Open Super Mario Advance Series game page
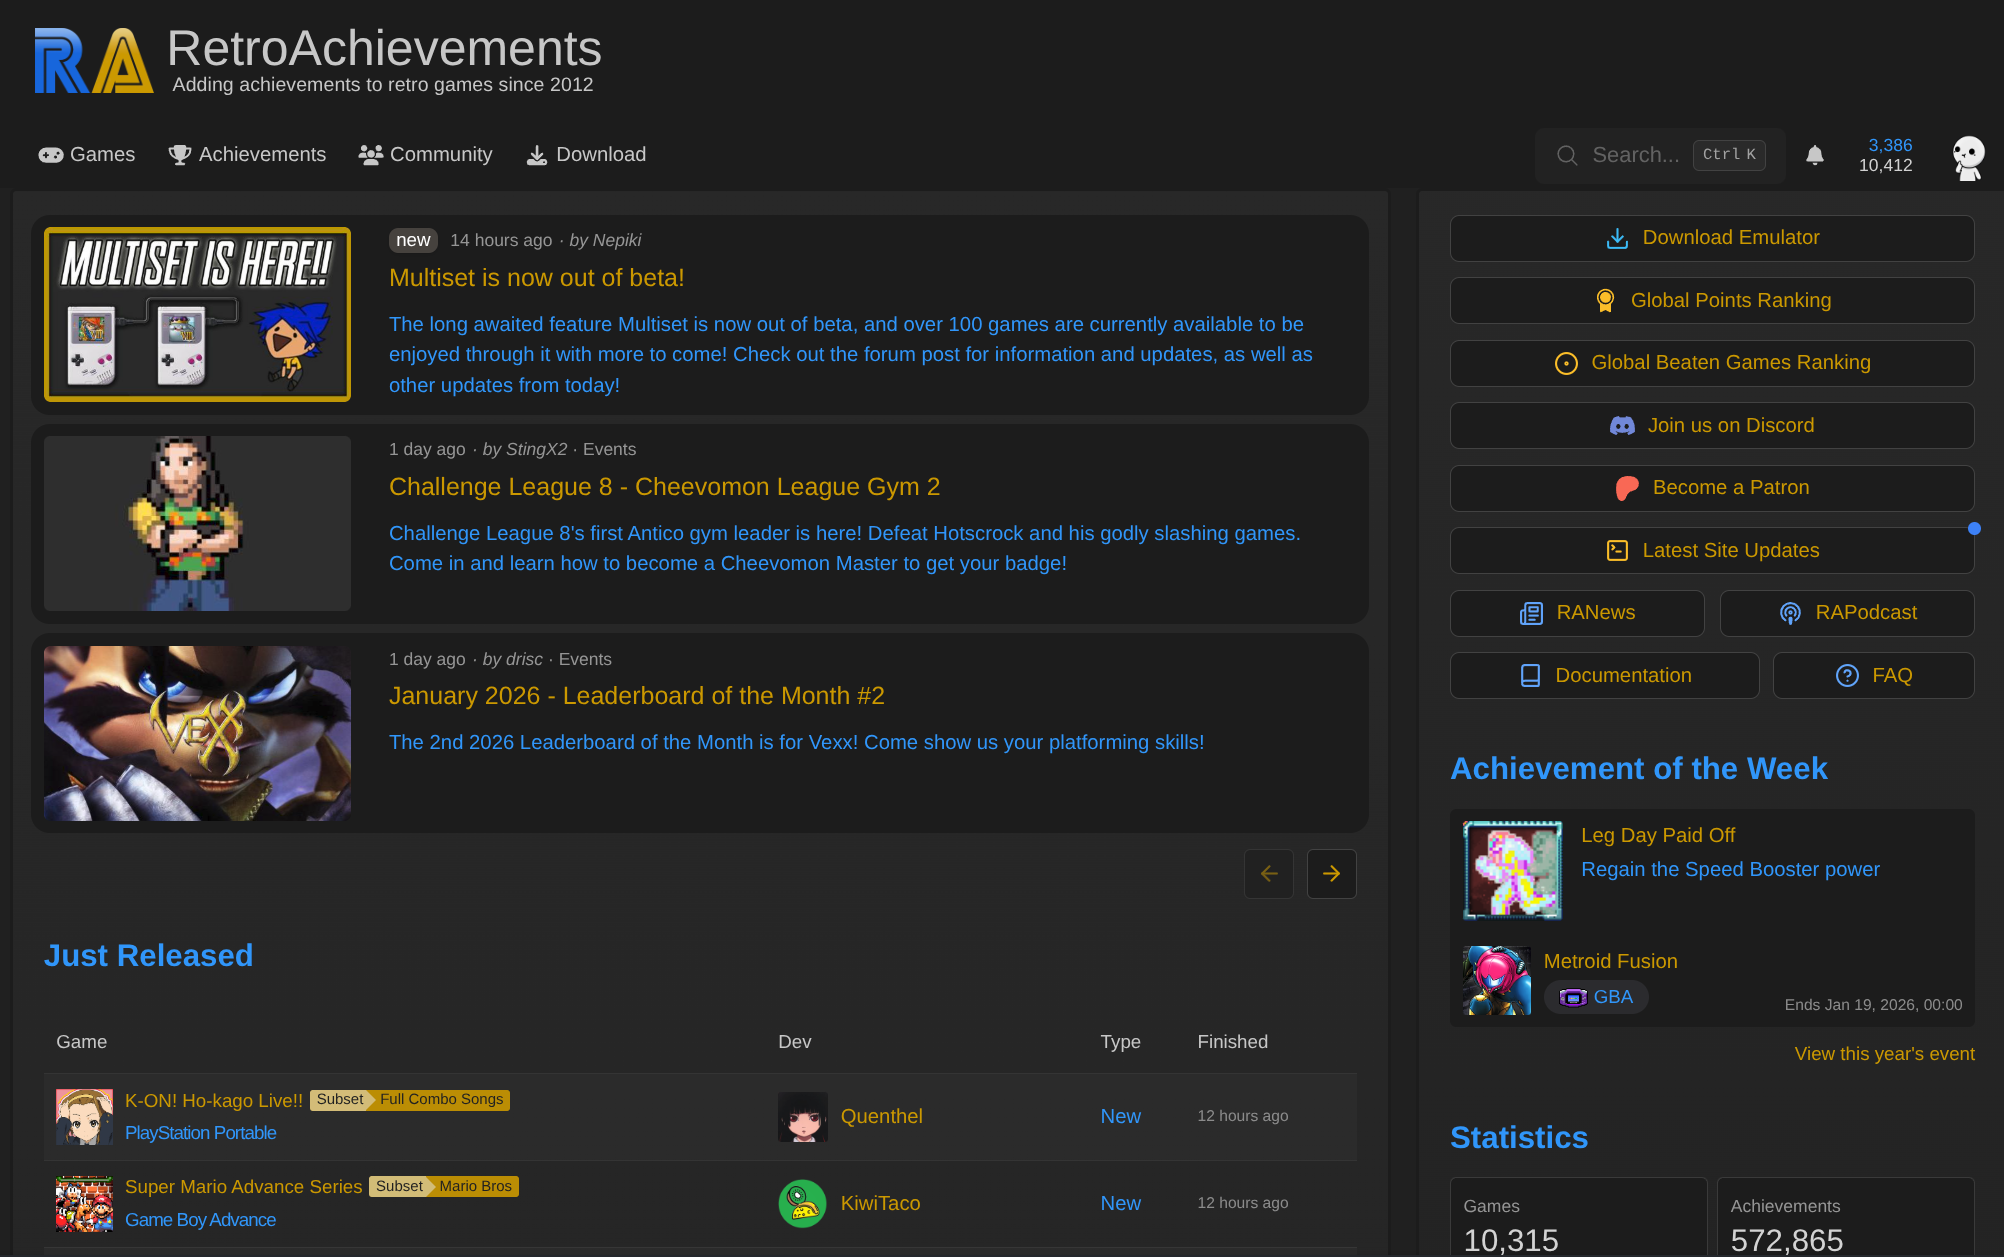2004x1257 pixels. (243, 1187)
